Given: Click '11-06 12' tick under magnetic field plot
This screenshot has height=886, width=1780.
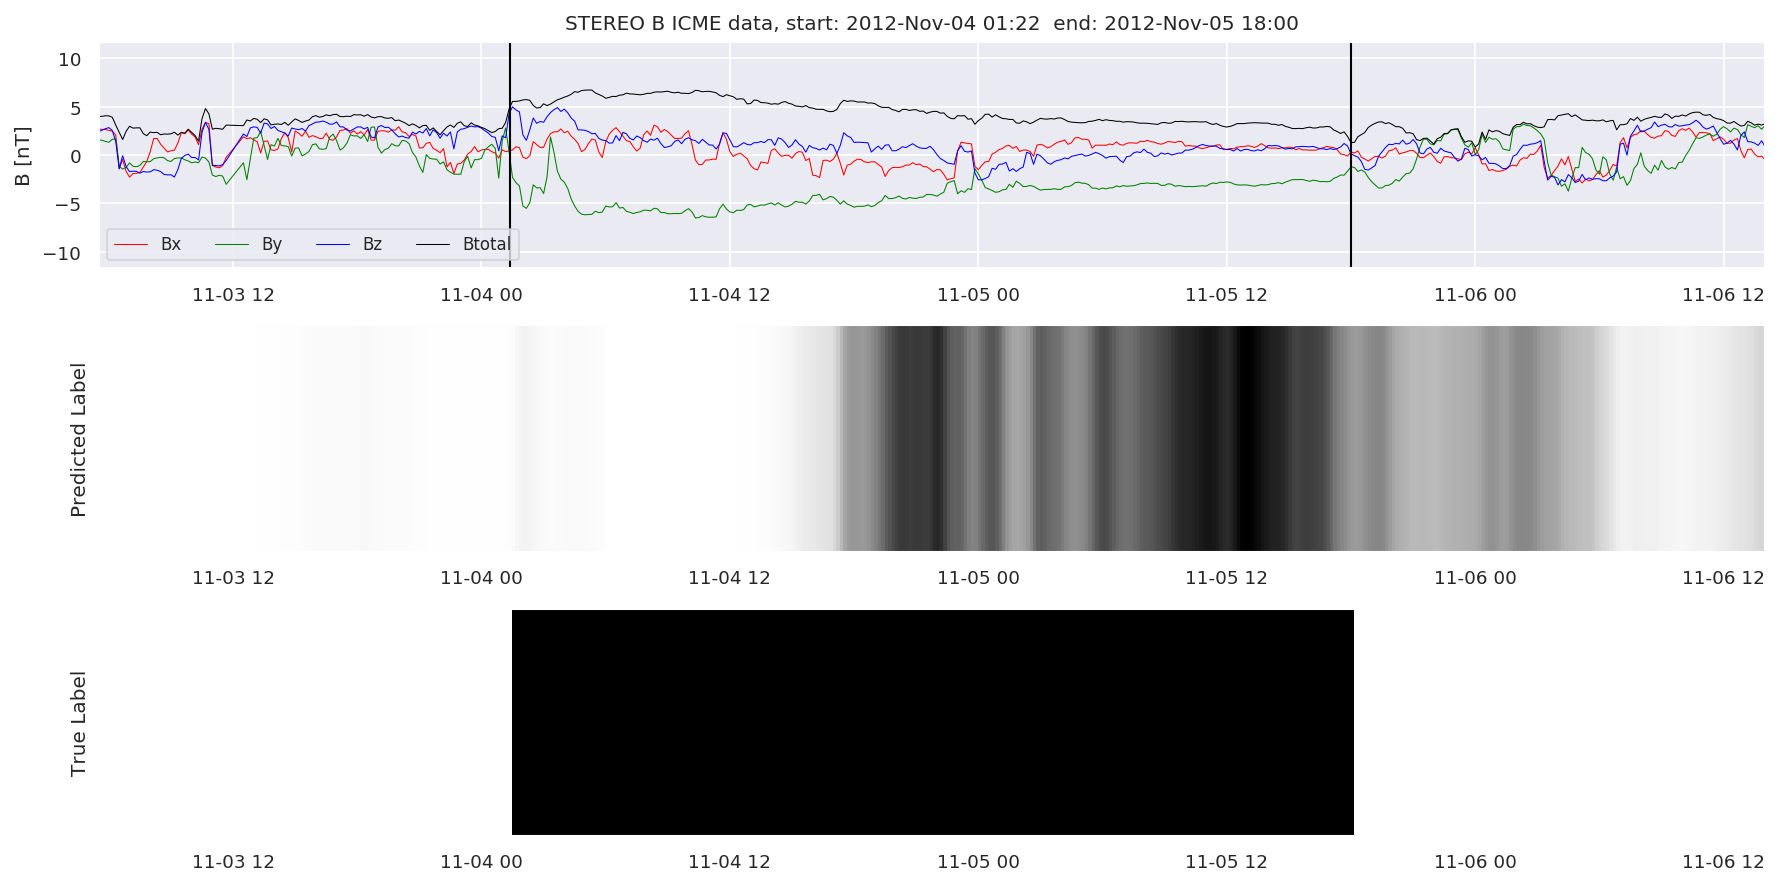Looking at the screenshot, I should pos(1723,295).
